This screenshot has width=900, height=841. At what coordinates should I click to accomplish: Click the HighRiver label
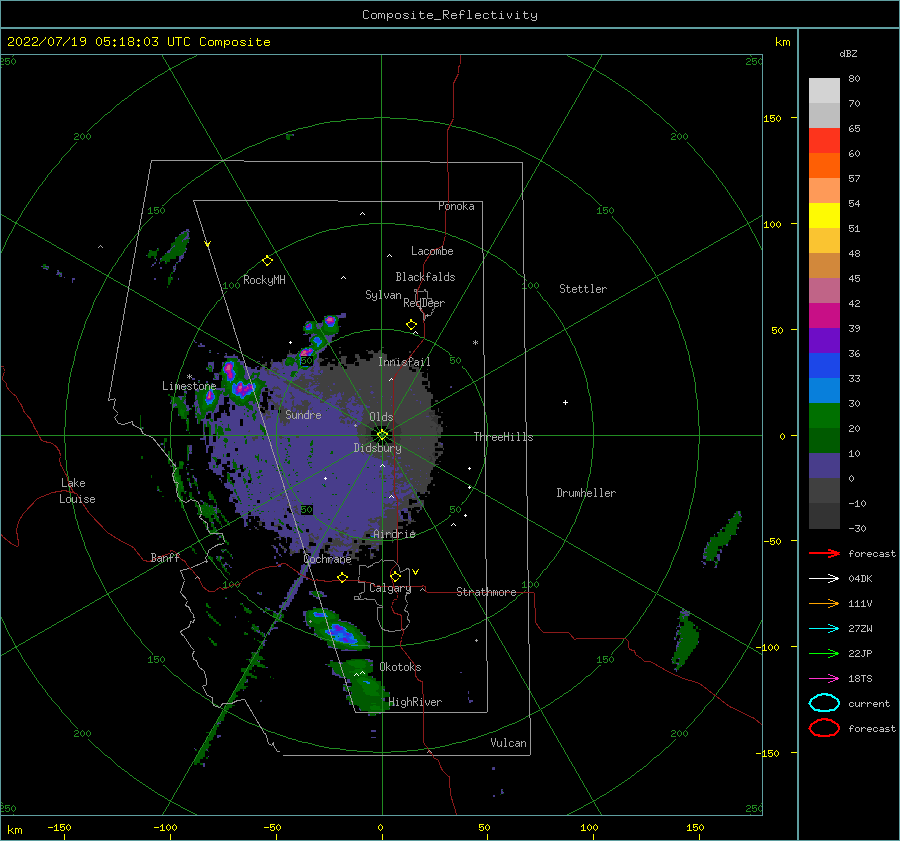(415, 702)
